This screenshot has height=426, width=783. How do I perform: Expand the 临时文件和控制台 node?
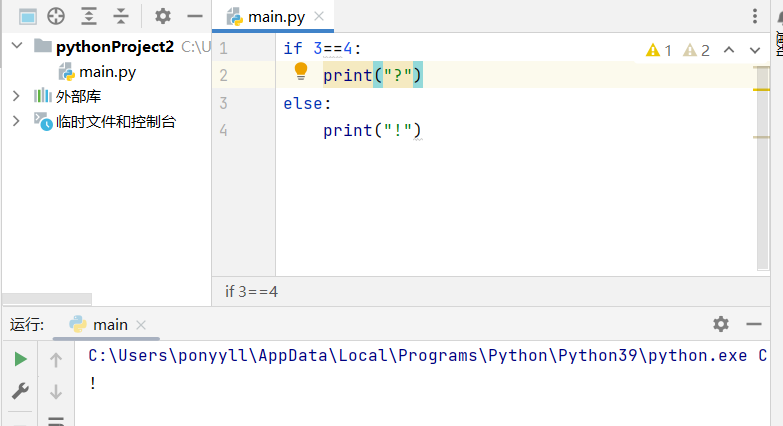(x=16, y=121)
